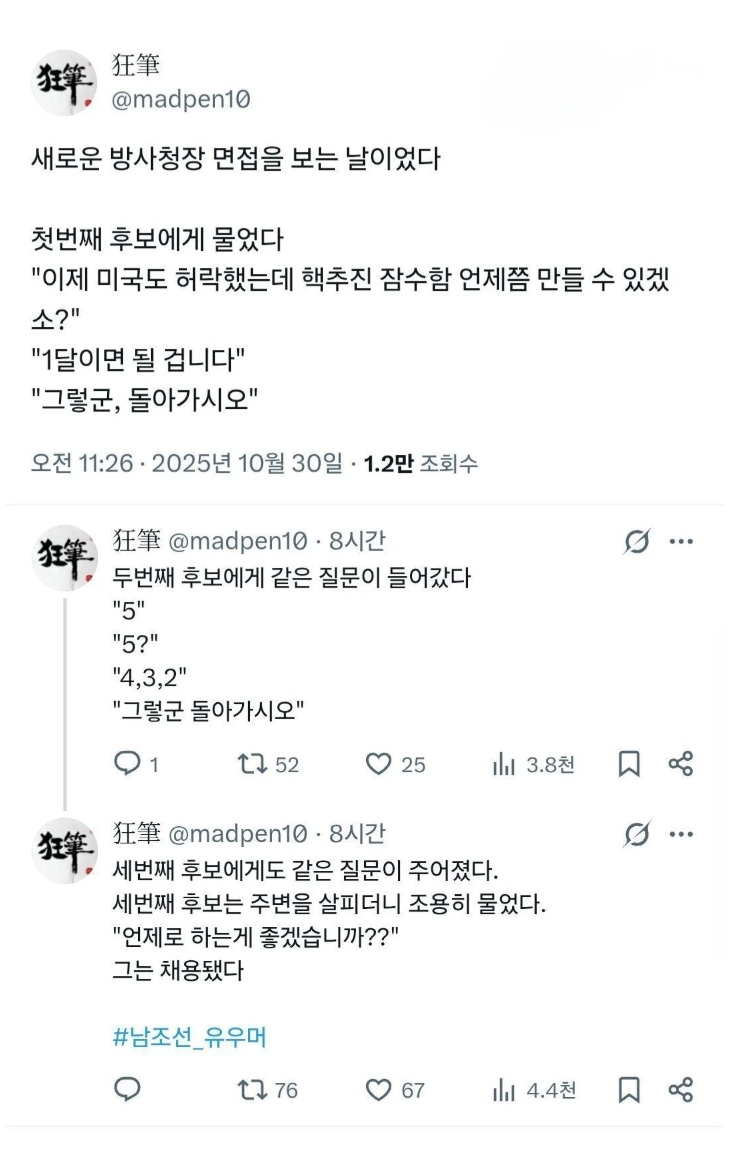Open @madpen10 handle in main tweet

[x=181, y=99]
